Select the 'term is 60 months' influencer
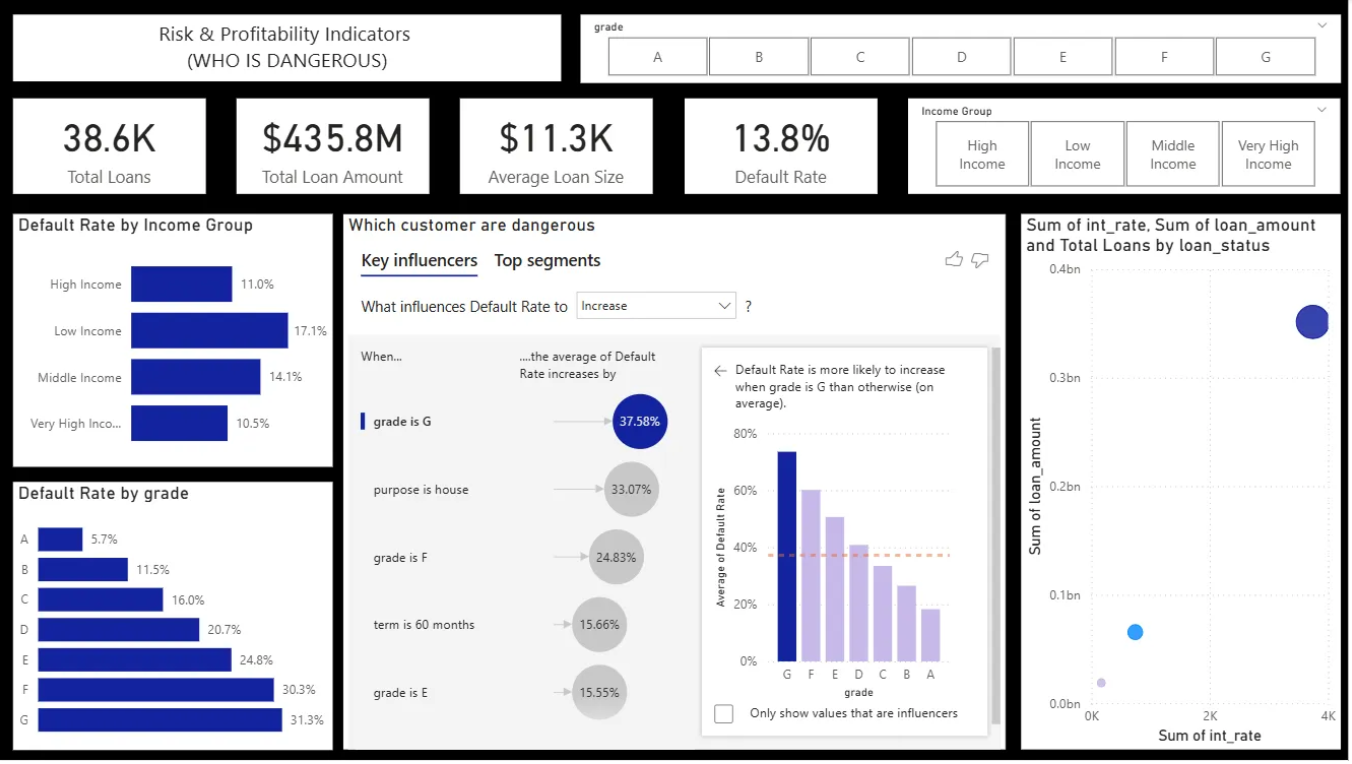 (424, 625)
